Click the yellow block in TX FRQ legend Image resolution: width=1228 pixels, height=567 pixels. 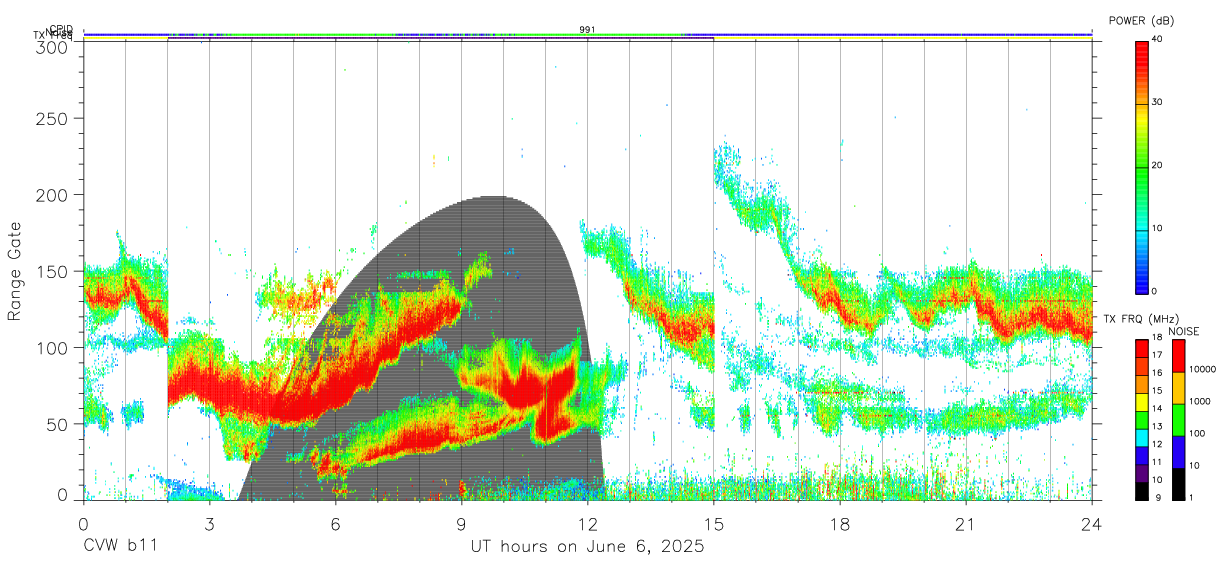(1142, 404)
